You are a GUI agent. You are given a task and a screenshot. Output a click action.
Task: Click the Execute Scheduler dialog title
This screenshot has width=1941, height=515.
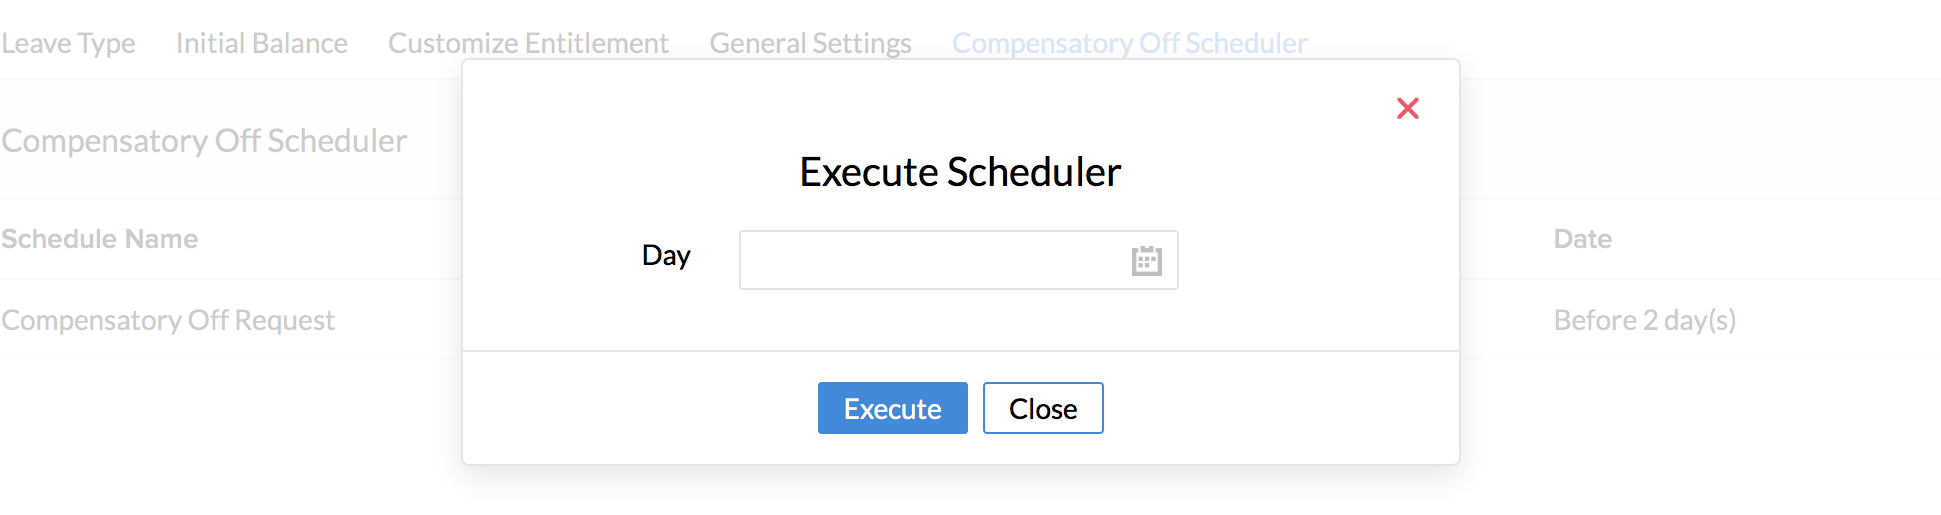(960, 172)
